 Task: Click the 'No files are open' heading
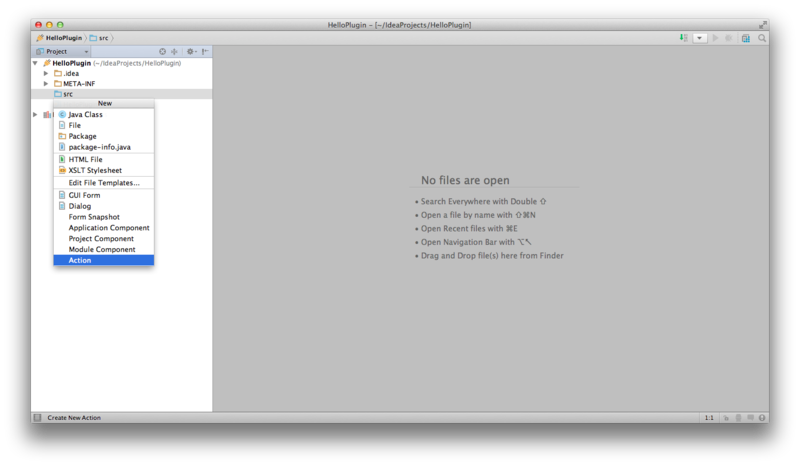tap(465, 180)
